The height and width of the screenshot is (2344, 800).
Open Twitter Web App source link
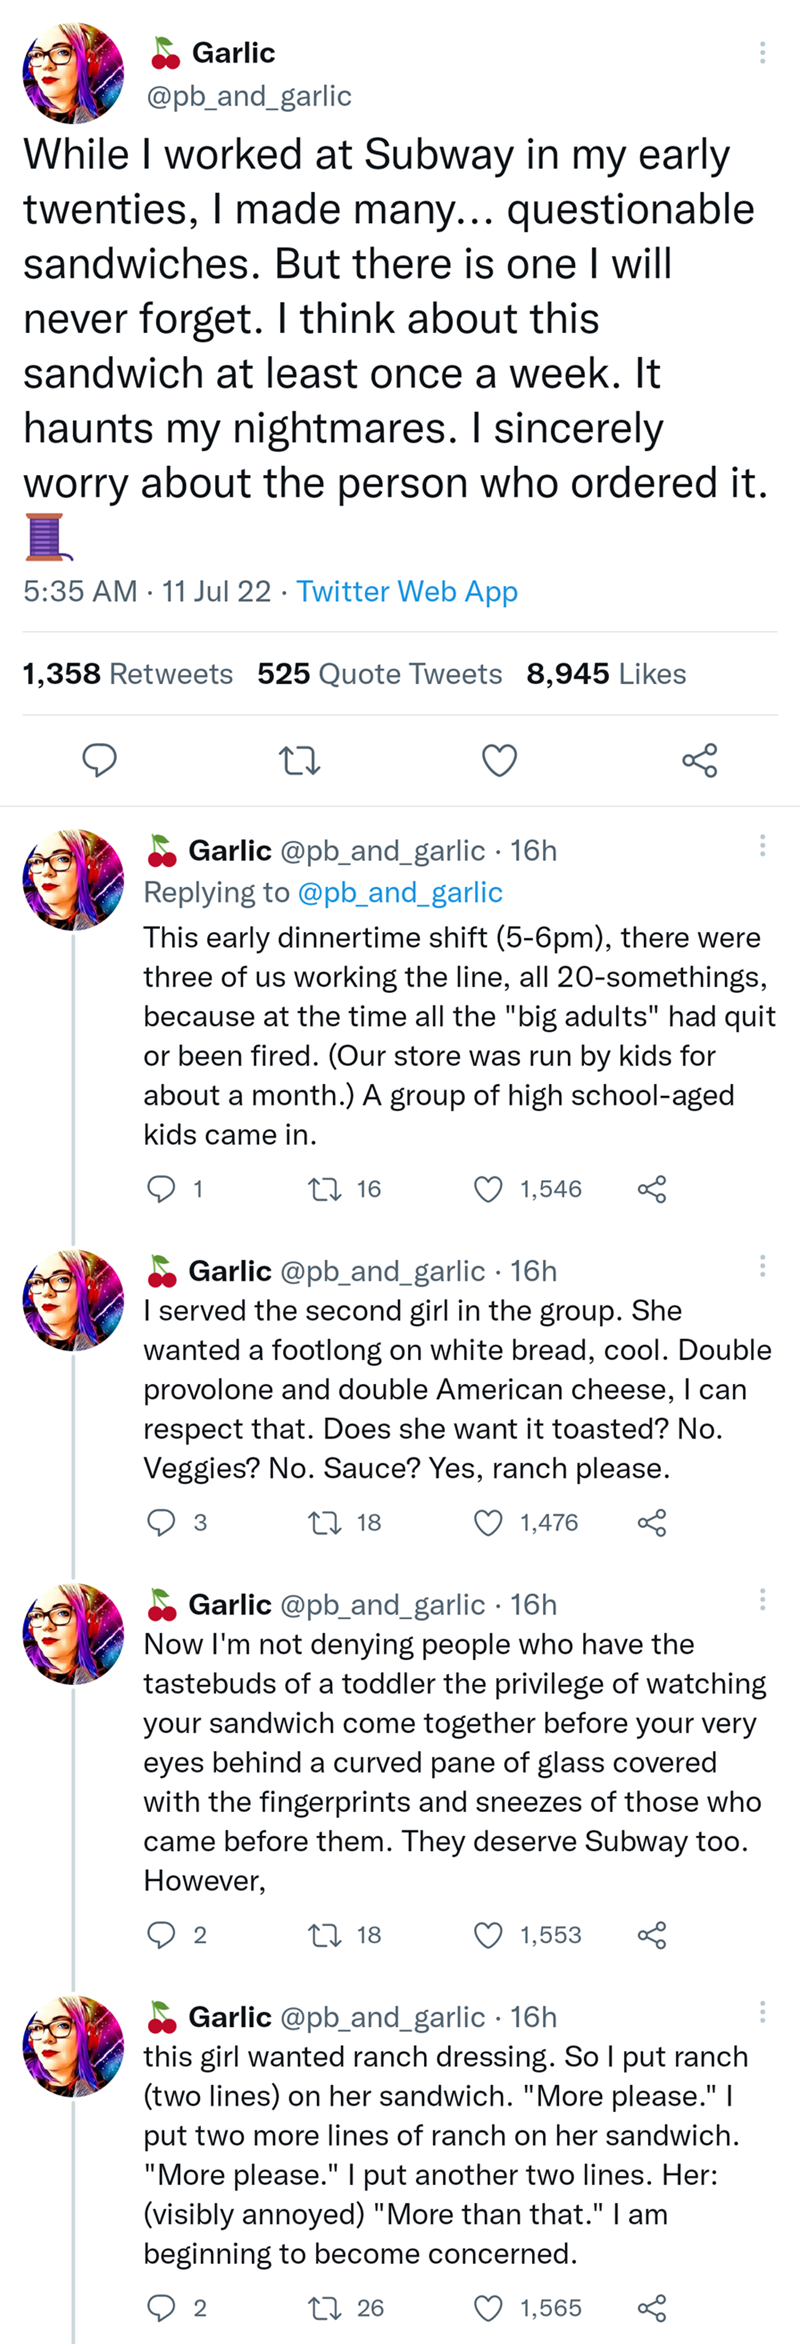coord(407,591)
